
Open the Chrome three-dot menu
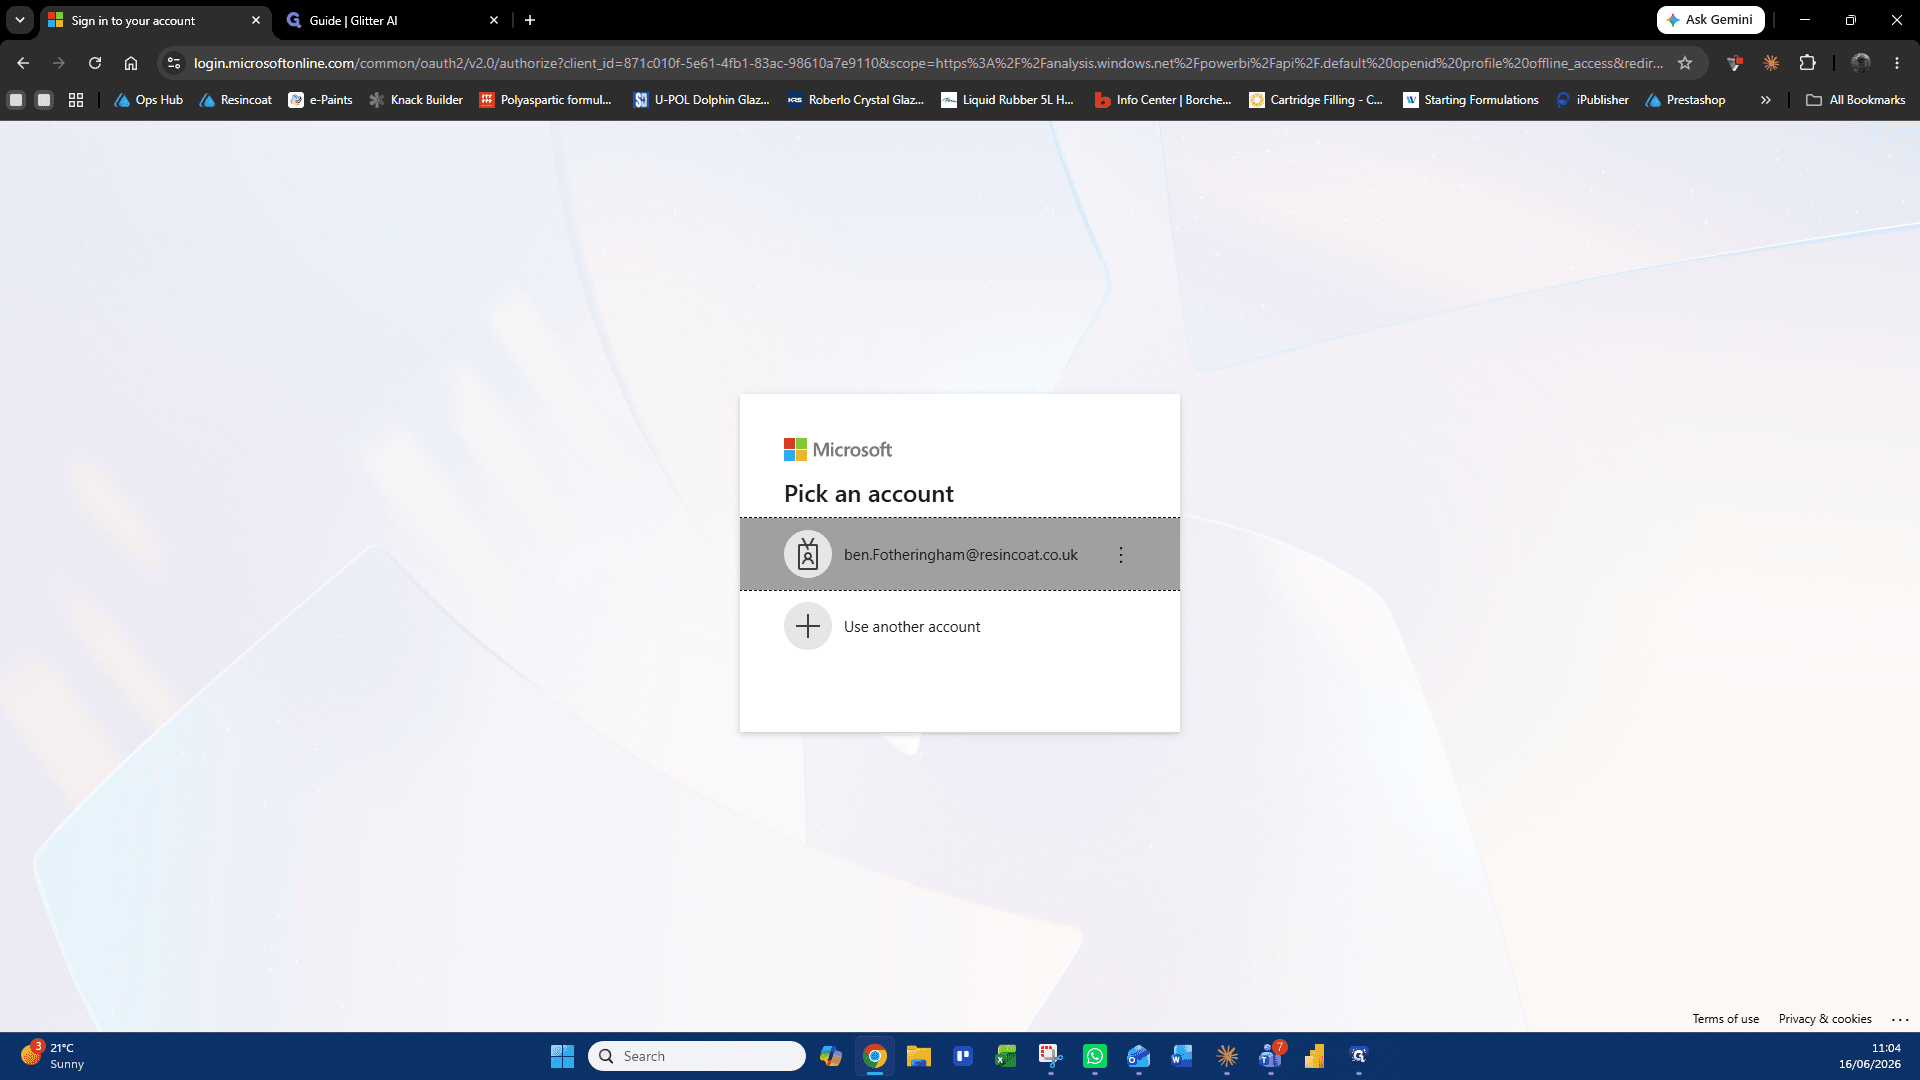1897,63
